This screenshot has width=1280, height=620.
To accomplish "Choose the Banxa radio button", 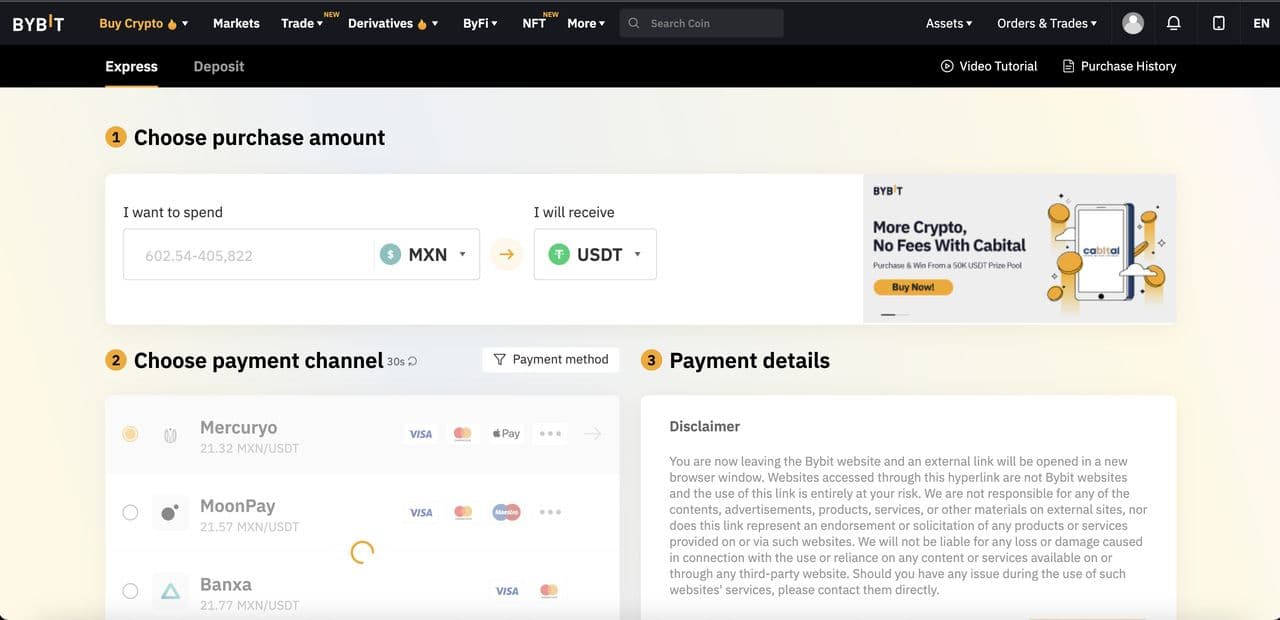I will pos(130,591).
